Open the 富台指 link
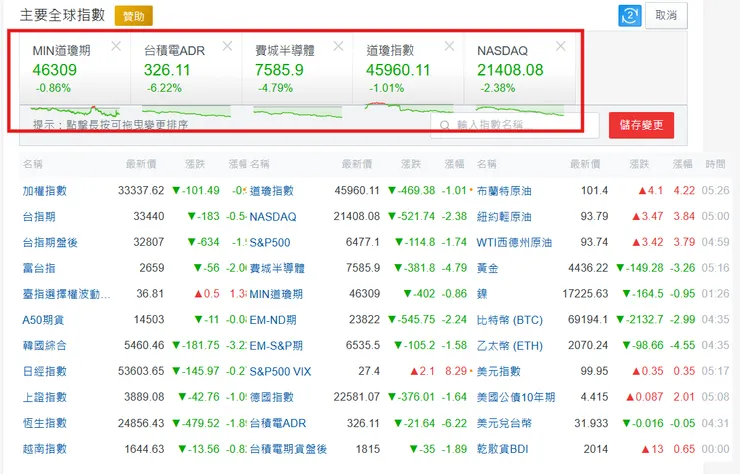The height and width of the screenshot is (474, 740). coord(39,268)
